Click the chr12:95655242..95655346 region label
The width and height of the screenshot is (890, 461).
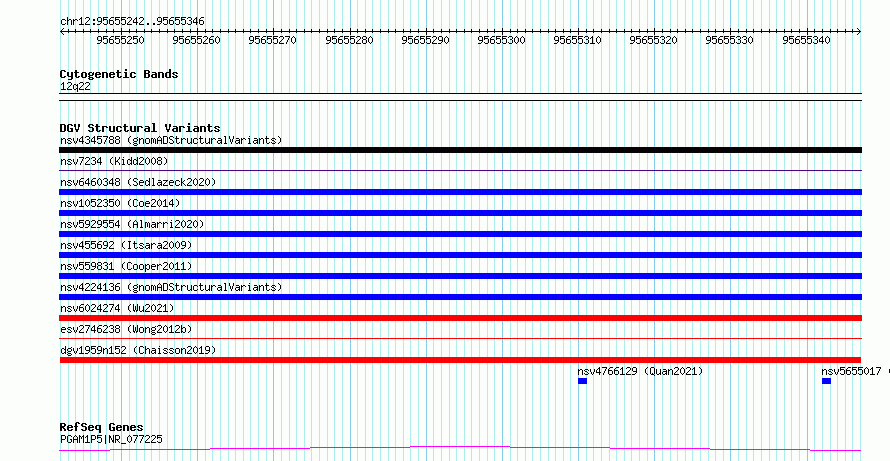point(132,21)
